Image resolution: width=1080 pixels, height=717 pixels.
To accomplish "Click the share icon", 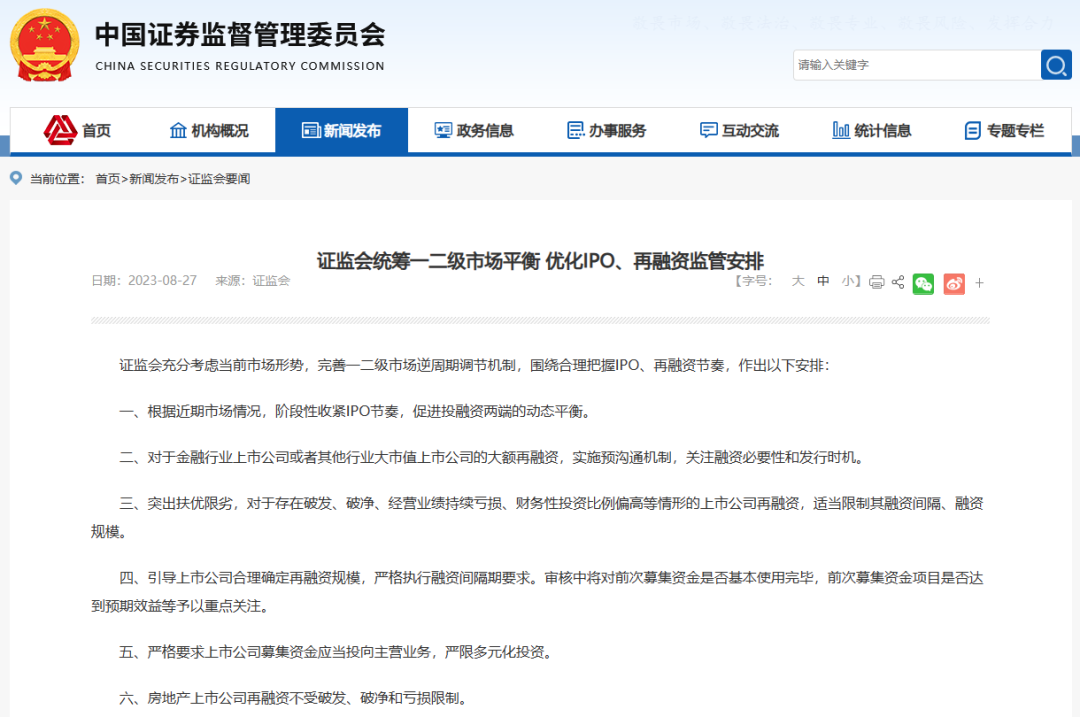I will point(897,282).
